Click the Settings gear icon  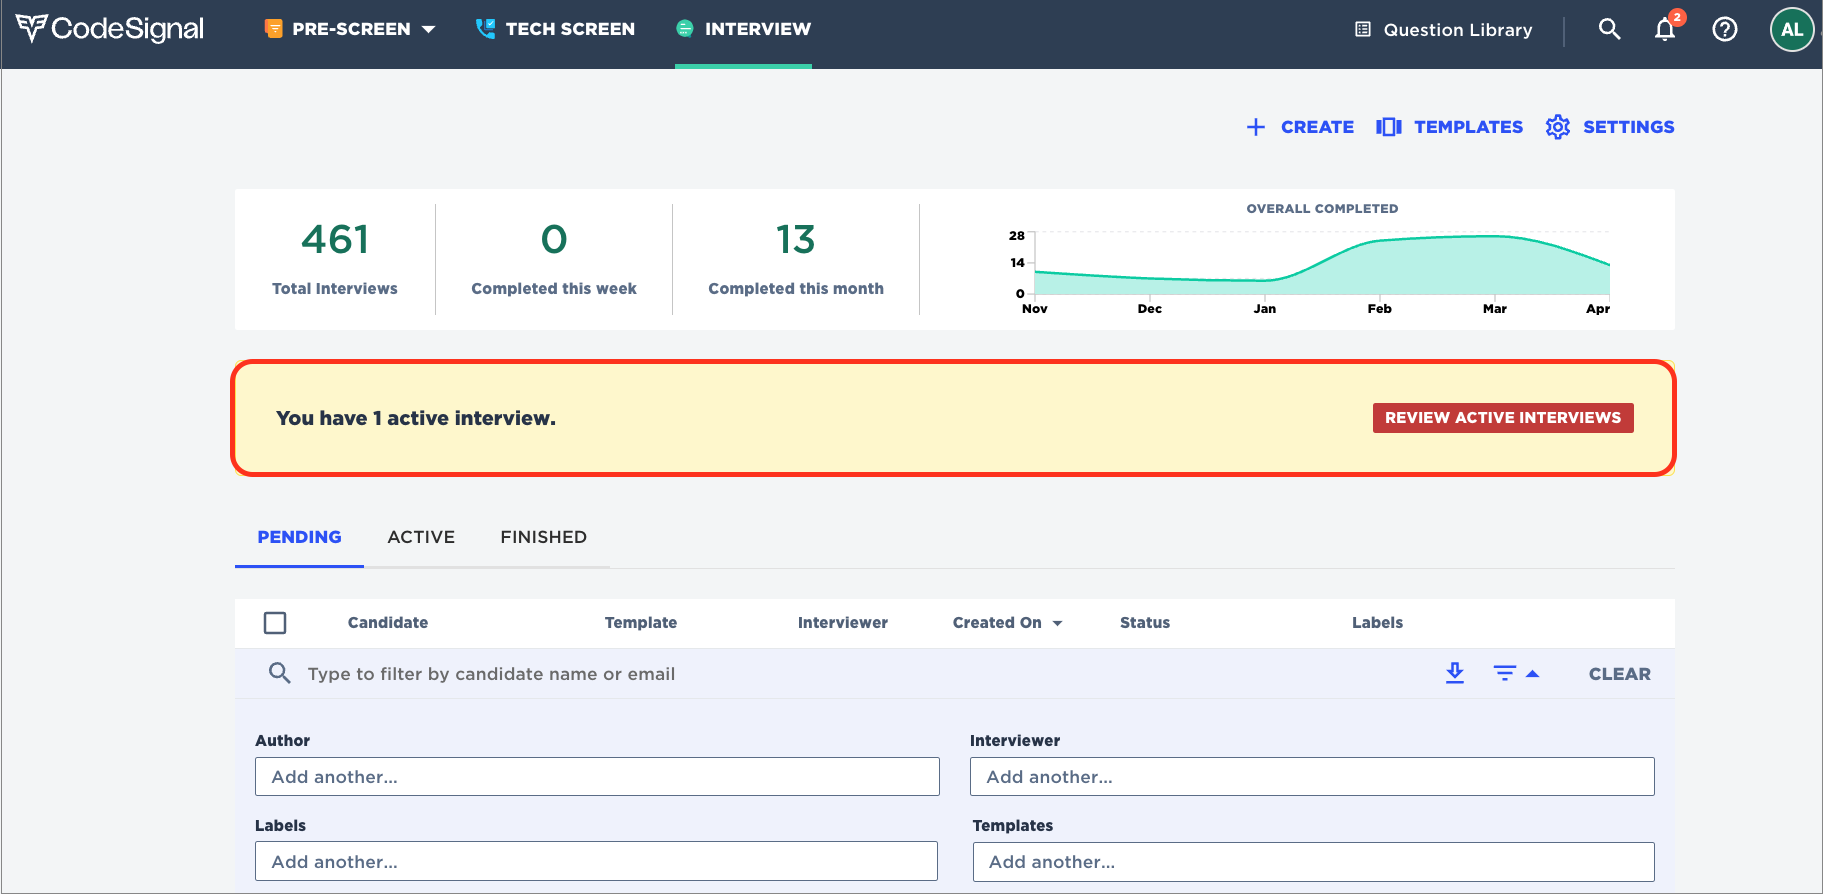coord(1558,127)
